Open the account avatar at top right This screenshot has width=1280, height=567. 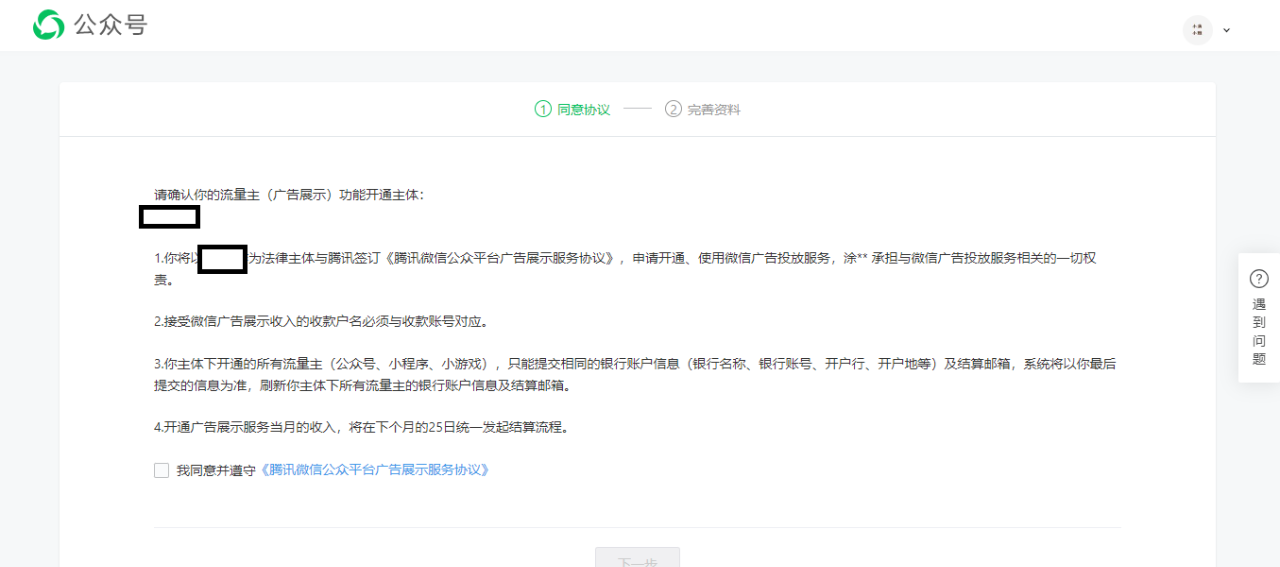[1197, 29]
